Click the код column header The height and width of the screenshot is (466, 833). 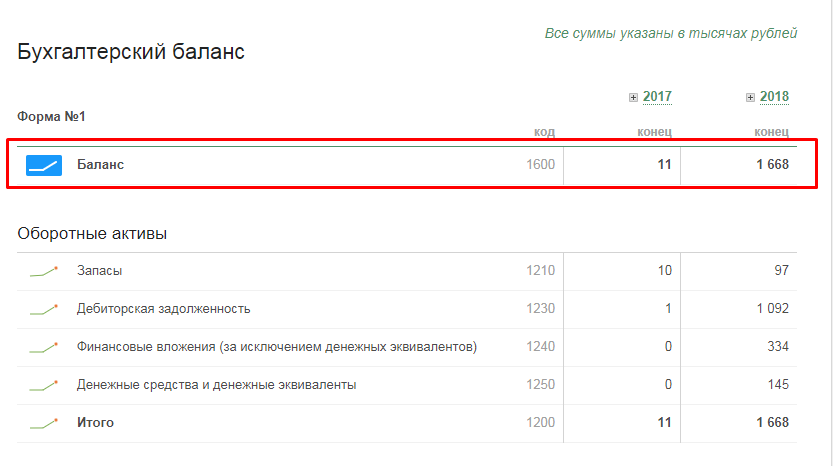[545, 132]
